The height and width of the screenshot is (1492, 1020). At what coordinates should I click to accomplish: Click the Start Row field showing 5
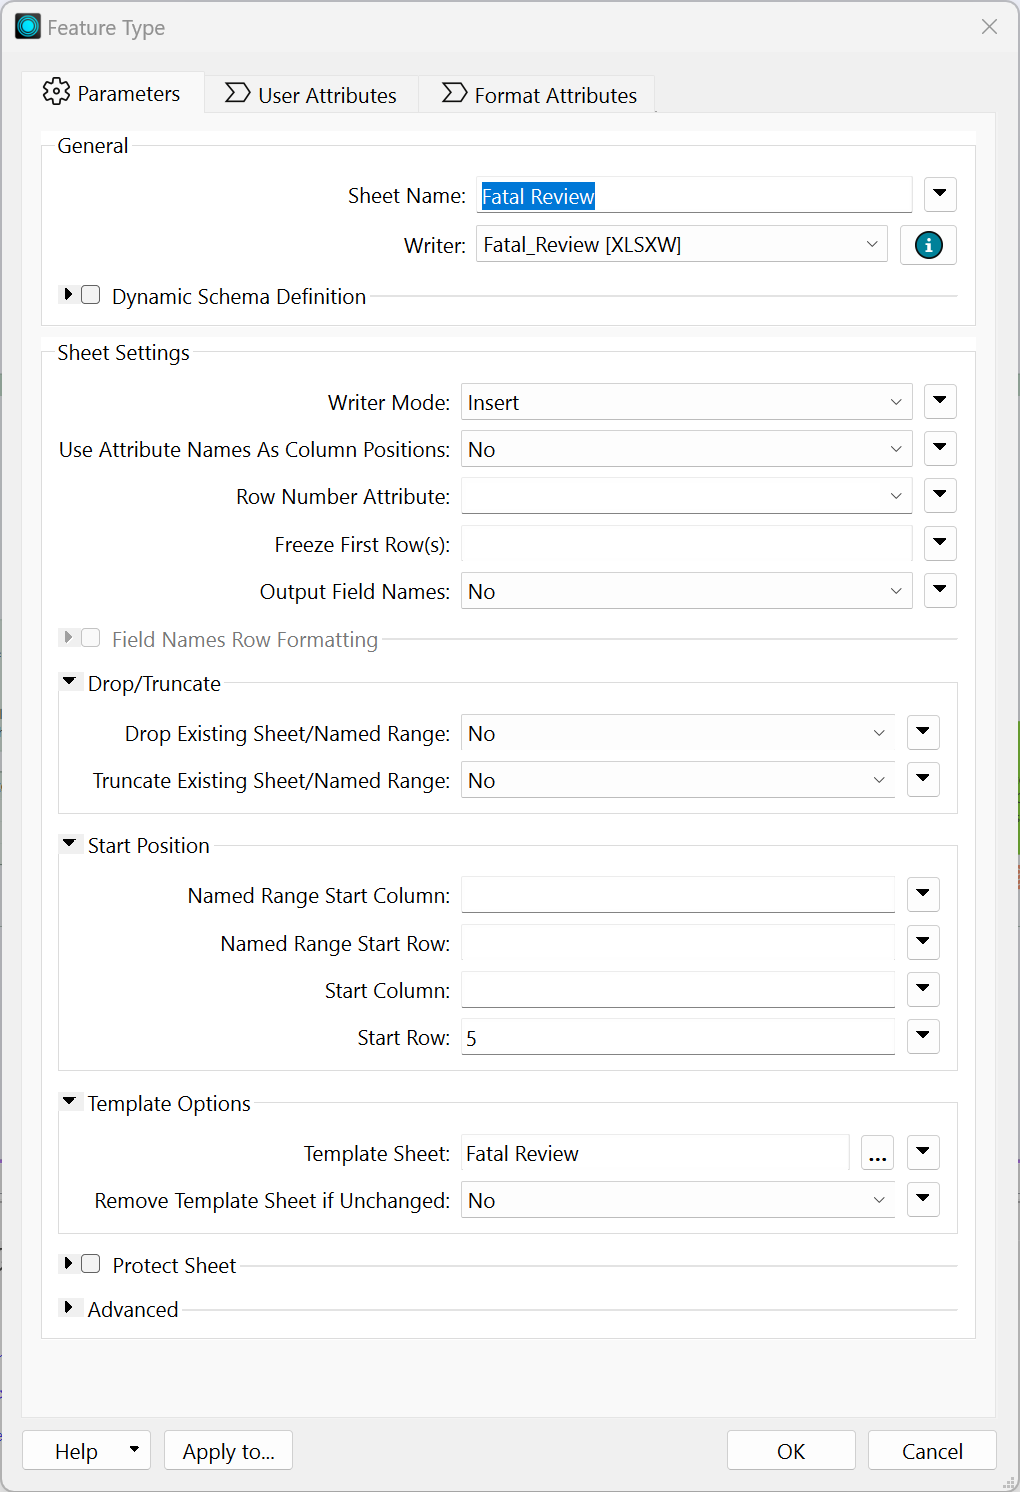[x=678, y=1037]
